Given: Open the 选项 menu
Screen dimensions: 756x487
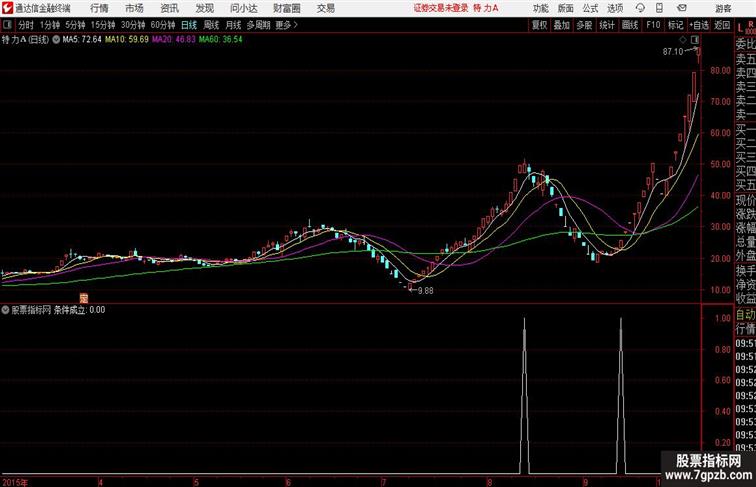Looking at the screenshot, I should pyautogui.click(x=616, y=8).
